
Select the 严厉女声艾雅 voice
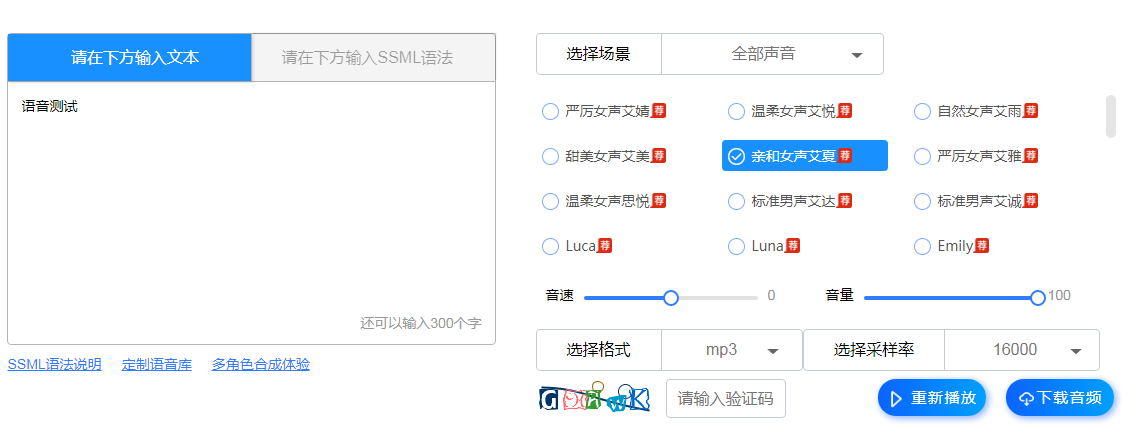pos(976,156)
